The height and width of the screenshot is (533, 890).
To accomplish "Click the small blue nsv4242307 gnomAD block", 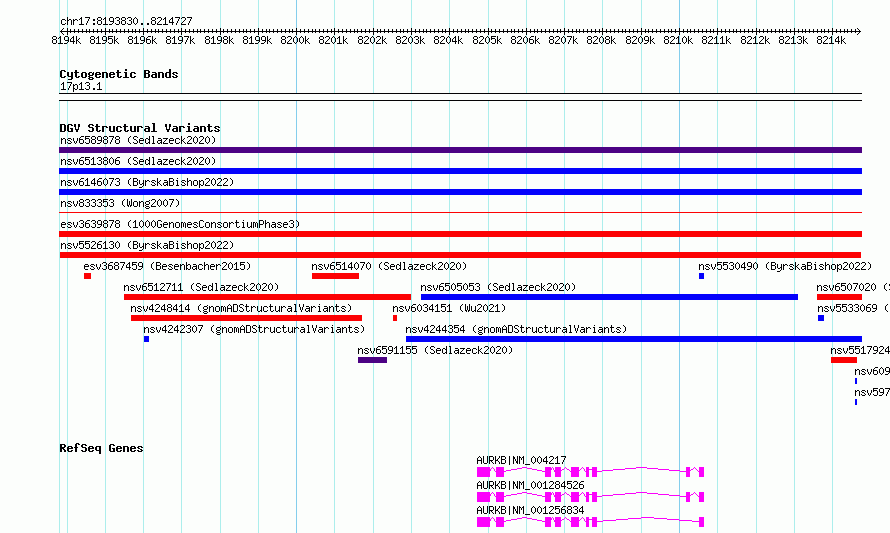I will coord(146,339).
